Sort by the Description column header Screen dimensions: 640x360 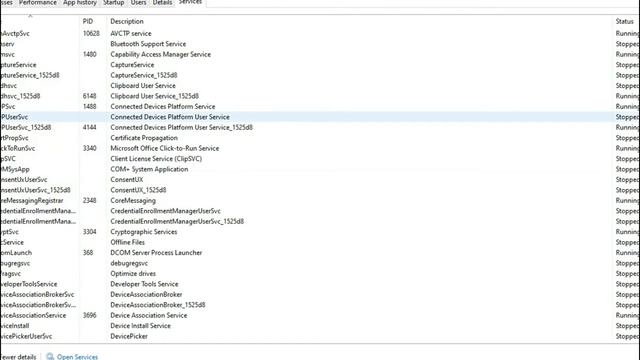pos(127,21)
